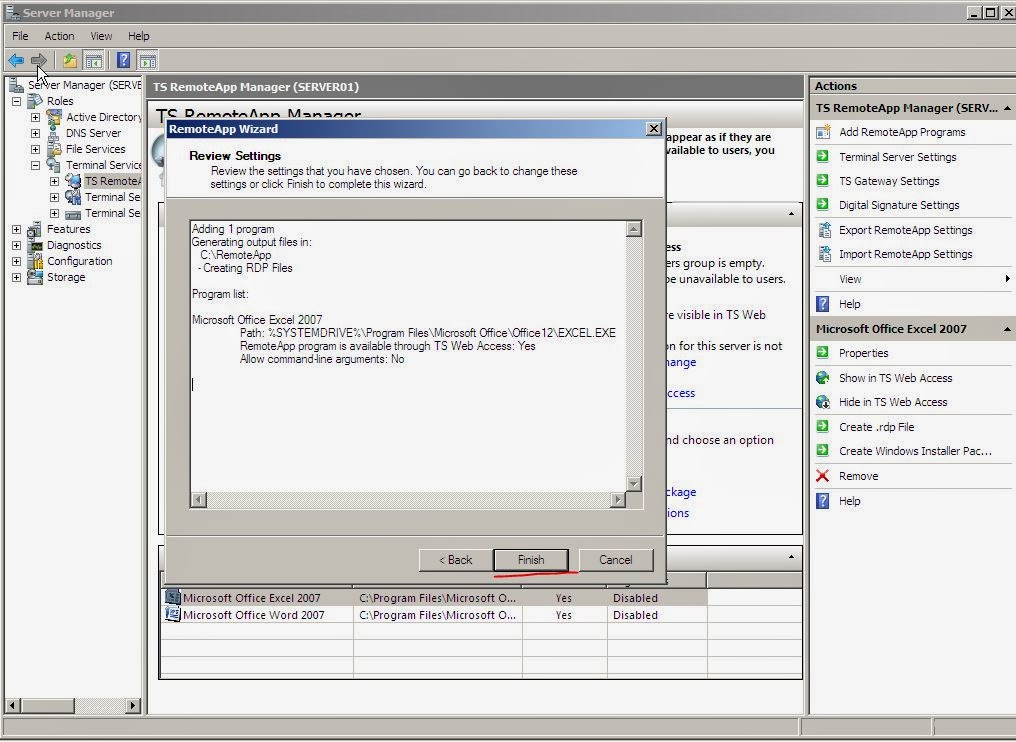Click Properties green arrow icon in Actions
Image resolution: width=1016 pixels, height=742 pixels.
tap(823, 353)
